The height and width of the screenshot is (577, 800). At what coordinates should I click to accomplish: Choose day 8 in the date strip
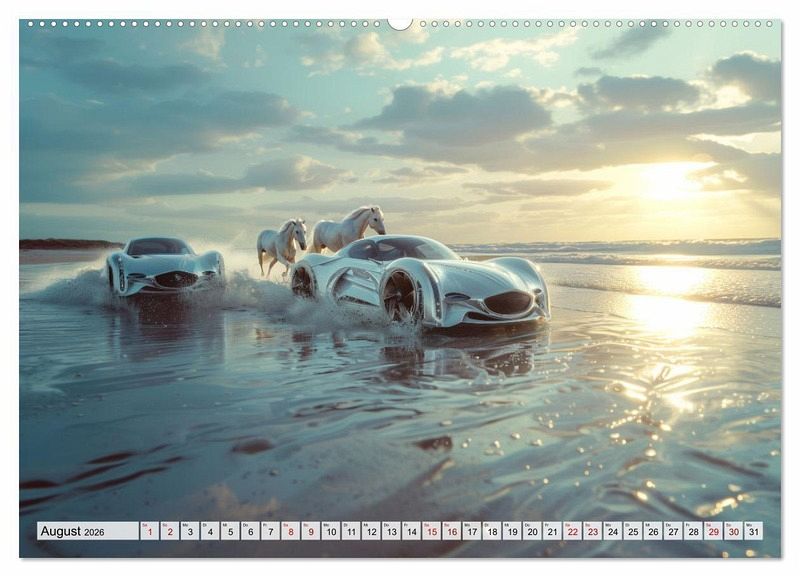click(290, 531)
